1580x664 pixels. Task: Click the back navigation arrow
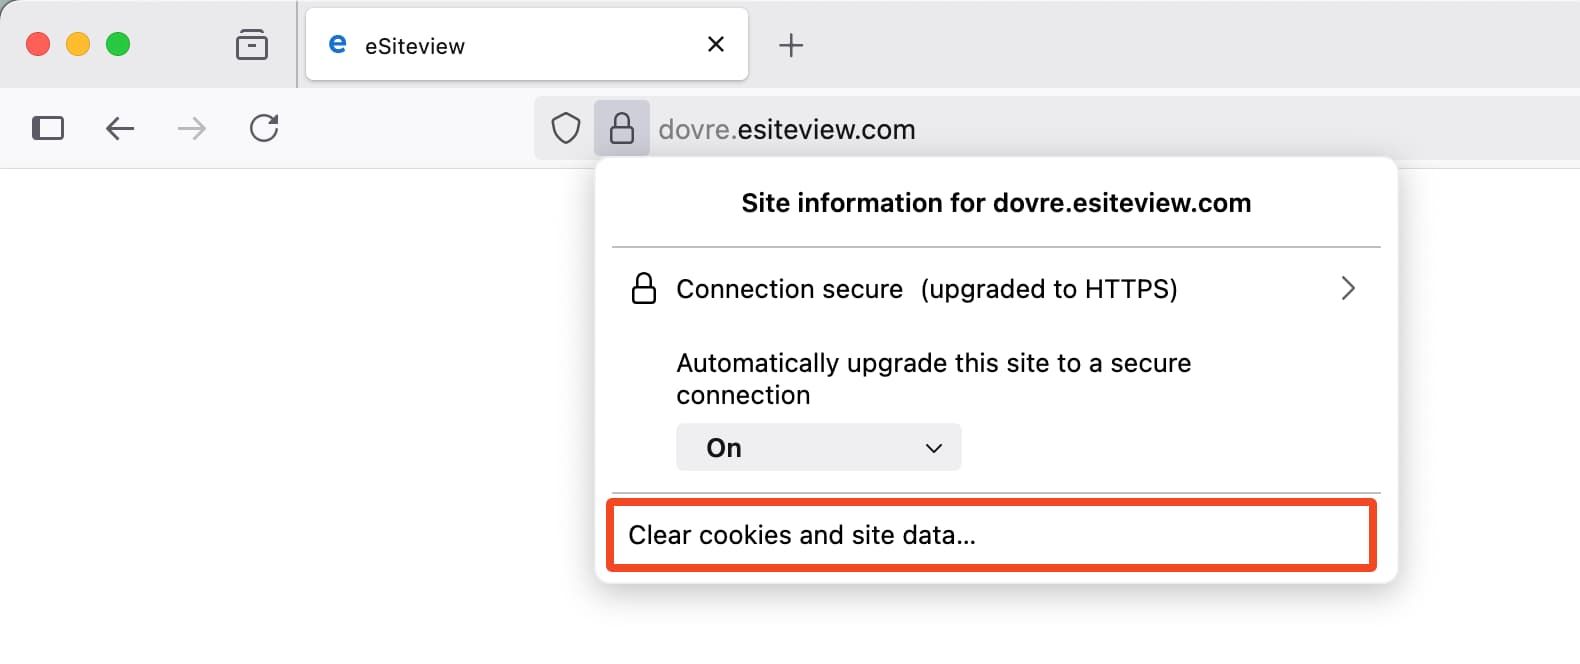119,128
